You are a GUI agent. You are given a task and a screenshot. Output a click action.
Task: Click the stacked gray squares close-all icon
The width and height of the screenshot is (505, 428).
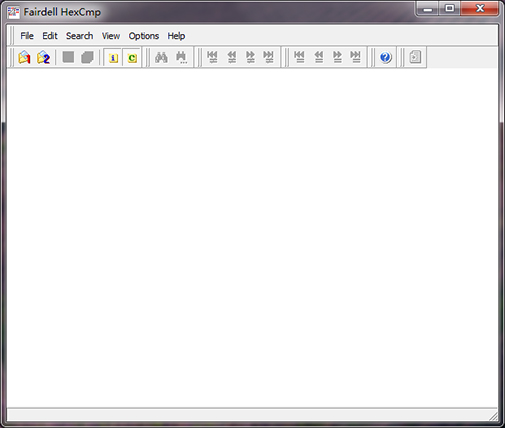[87, 57]
